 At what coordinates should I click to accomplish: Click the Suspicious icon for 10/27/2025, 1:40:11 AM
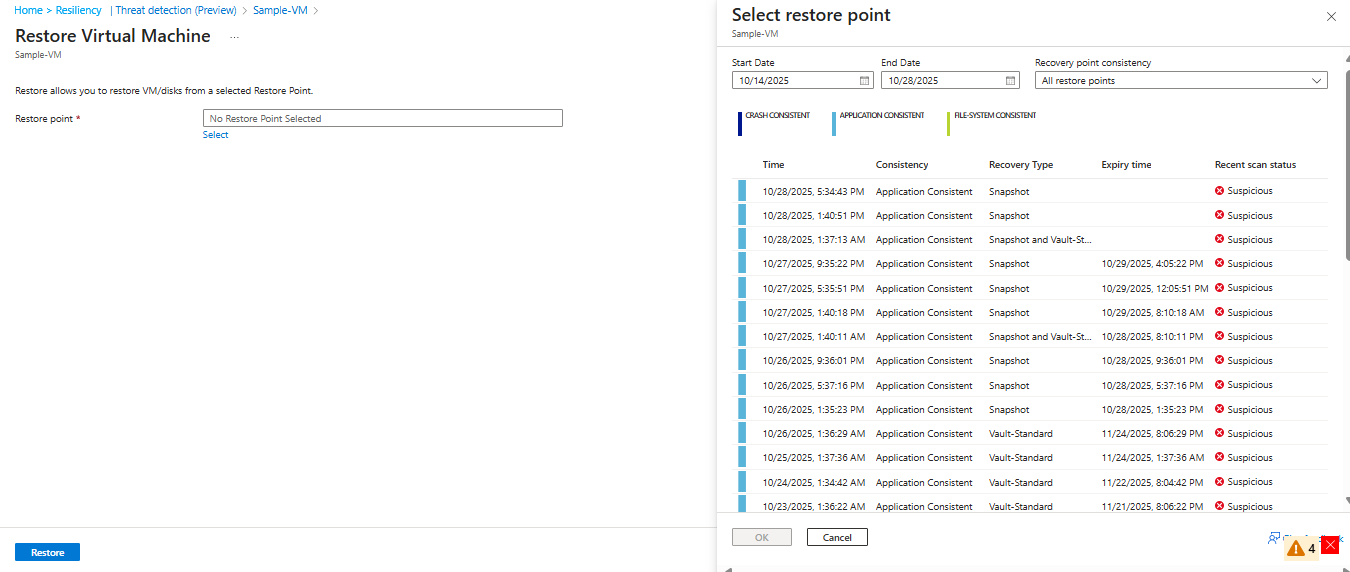pos(1219,336)
